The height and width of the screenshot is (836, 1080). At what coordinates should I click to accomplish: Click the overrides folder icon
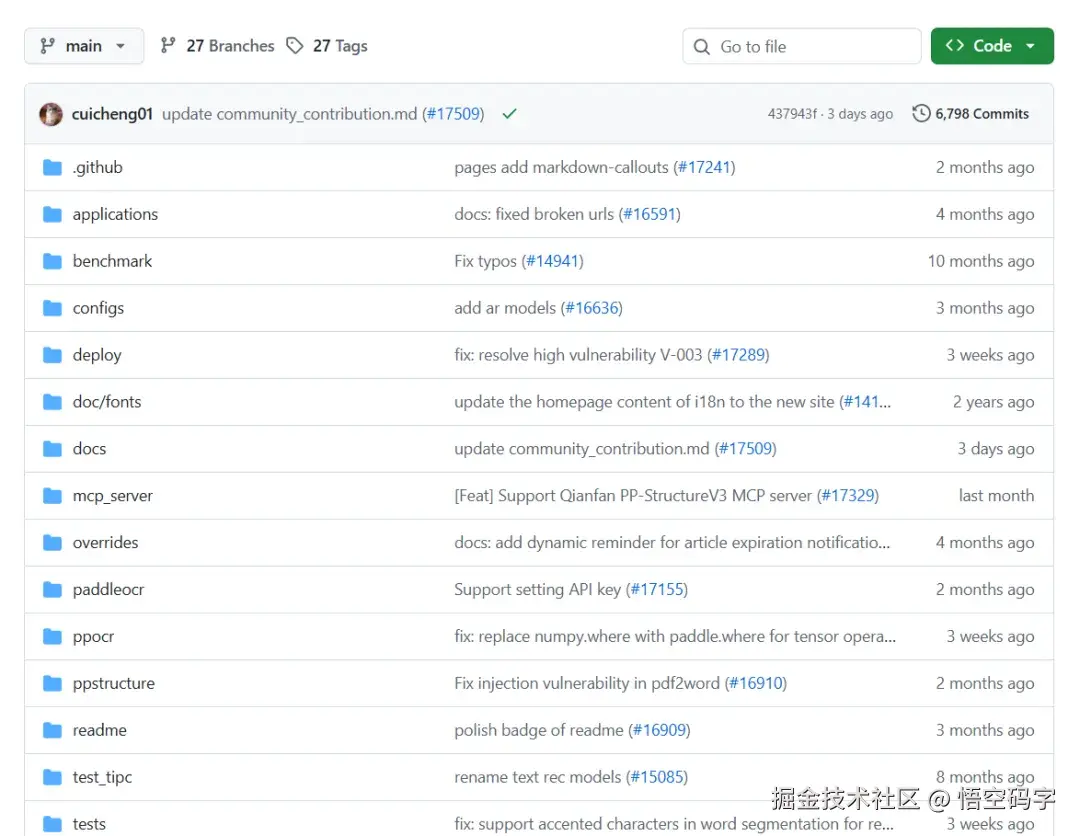[52, 543]
